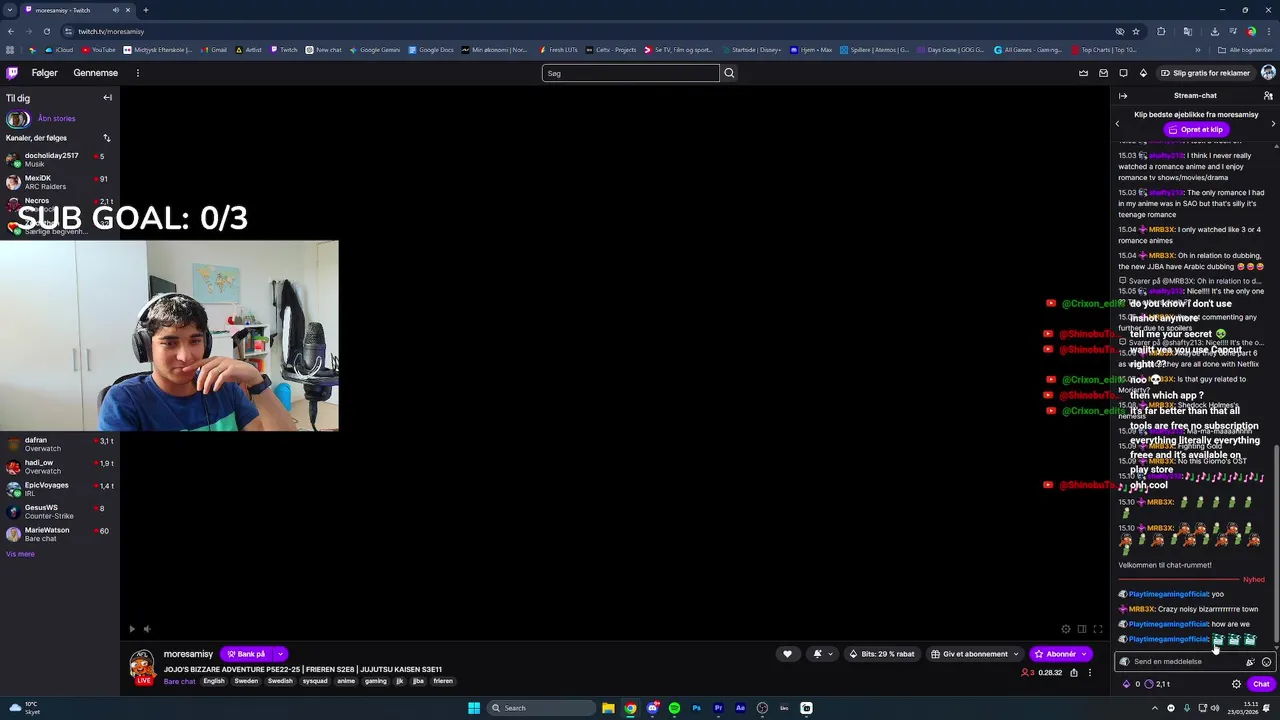This screenshot has width=1280, height=720.
Task: Toggle play/pause on the video player
Action: tap(131, 629)
